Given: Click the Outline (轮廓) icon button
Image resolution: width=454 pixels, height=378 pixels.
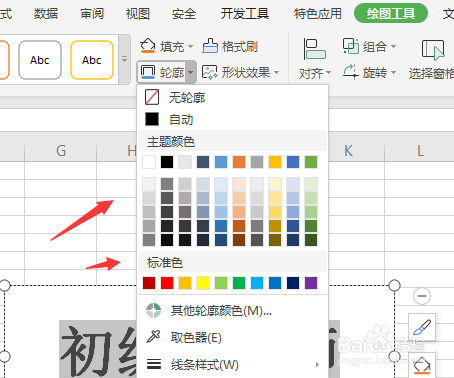Looking at the screenshot, I should 148,72.
